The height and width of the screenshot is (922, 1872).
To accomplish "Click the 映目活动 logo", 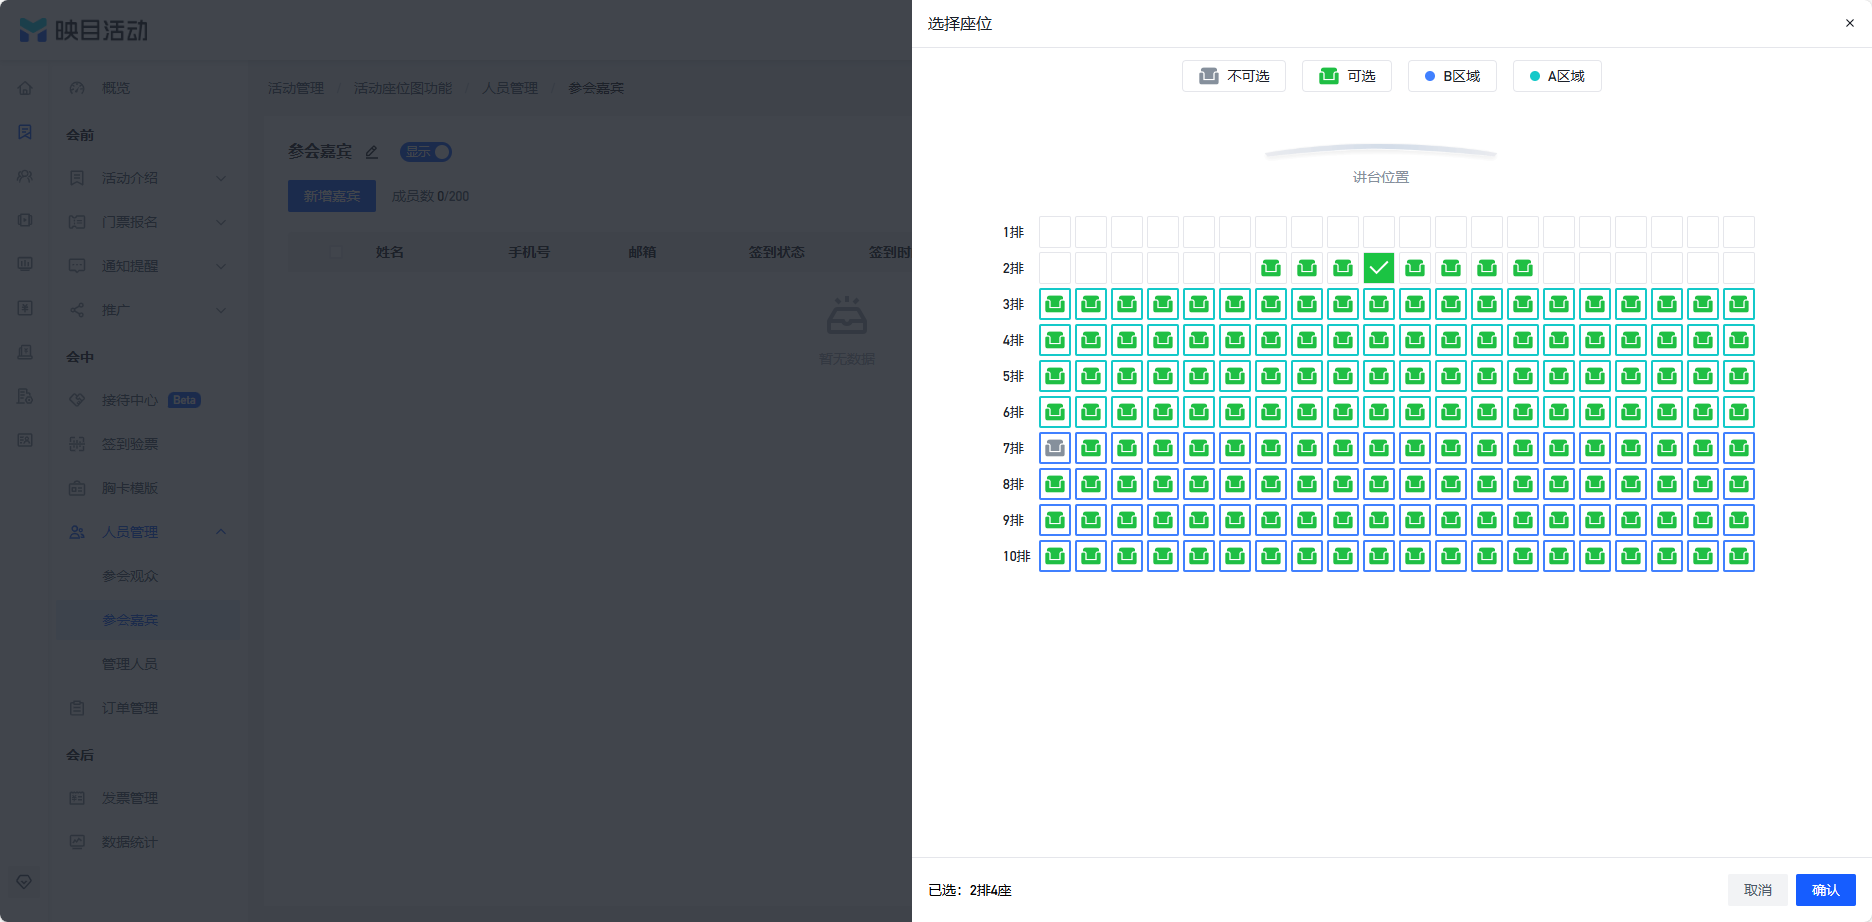I will tap(84, 30).
